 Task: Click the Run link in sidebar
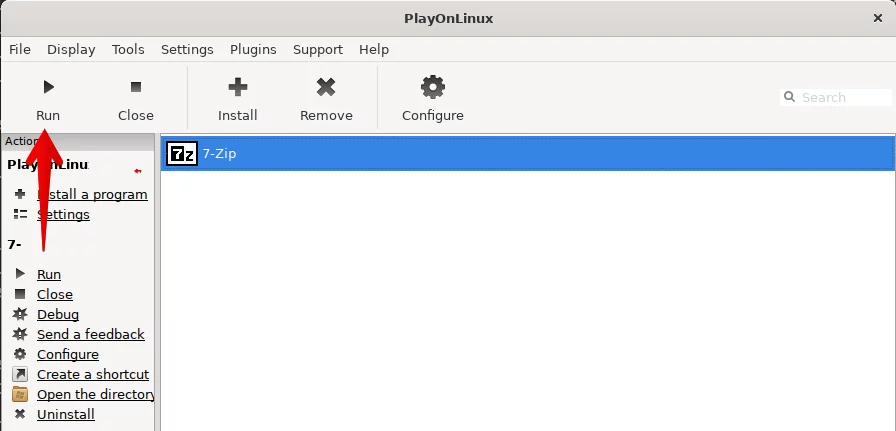click(49, 274)
